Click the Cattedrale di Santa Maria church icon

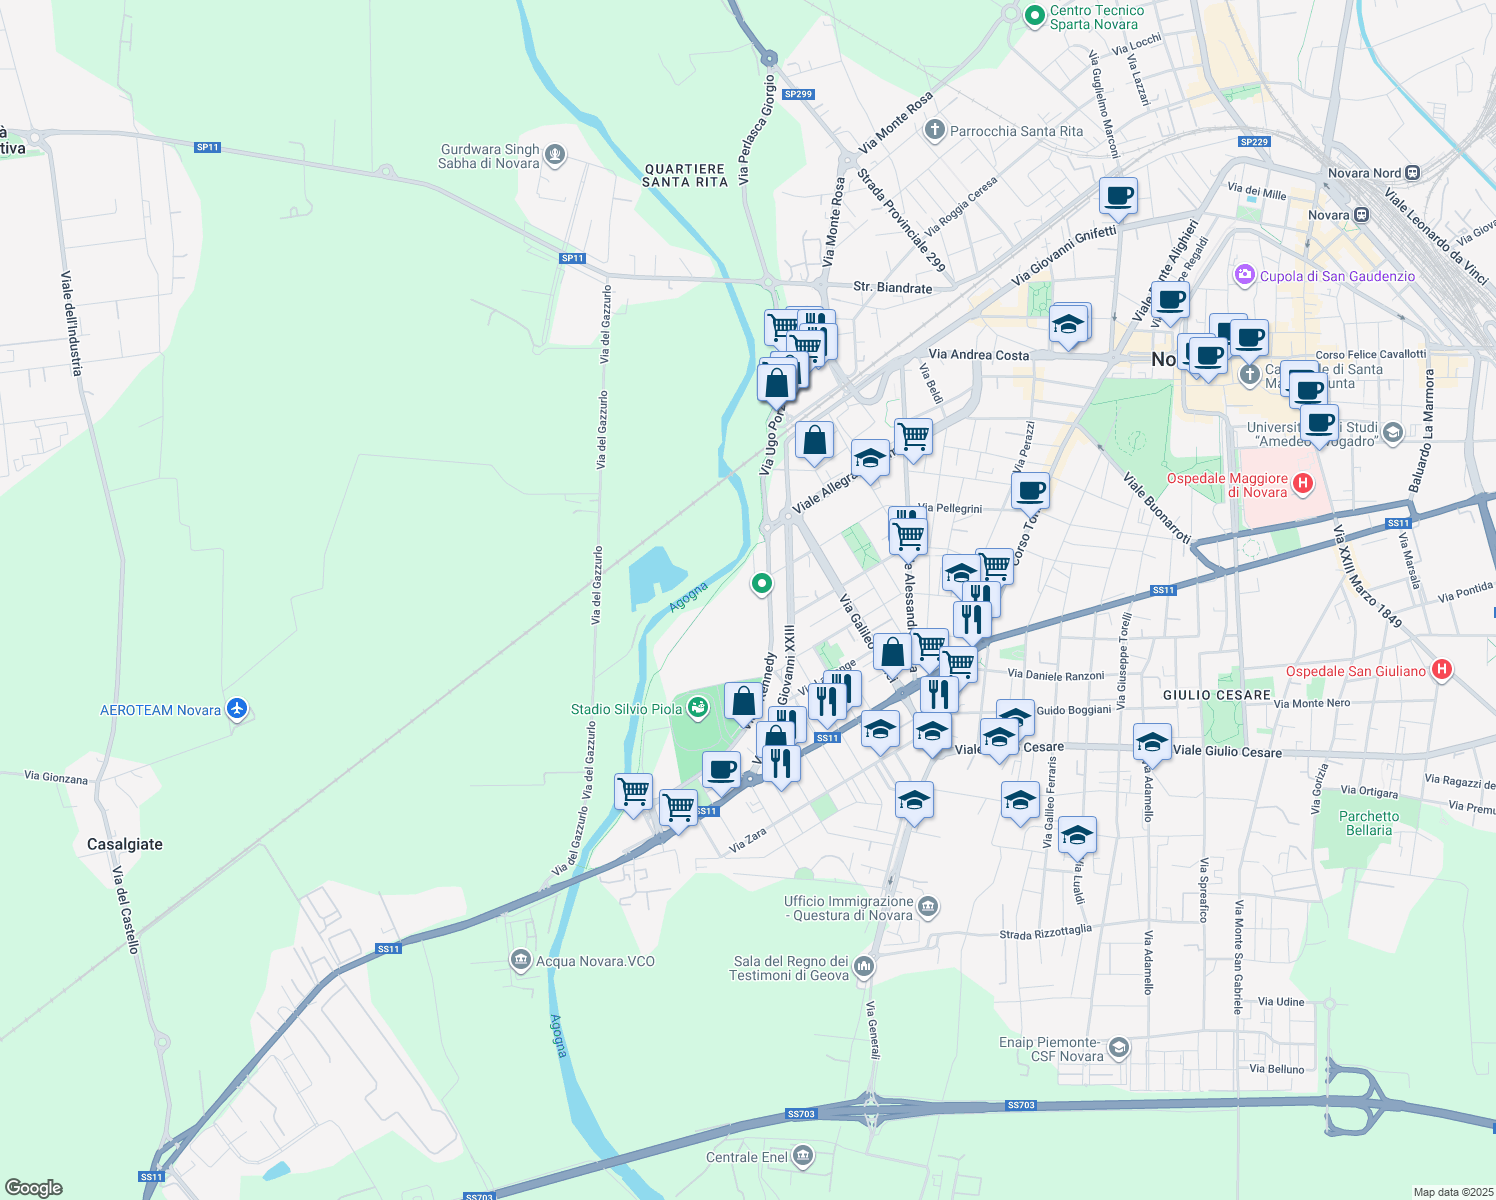pos(1249,375)
